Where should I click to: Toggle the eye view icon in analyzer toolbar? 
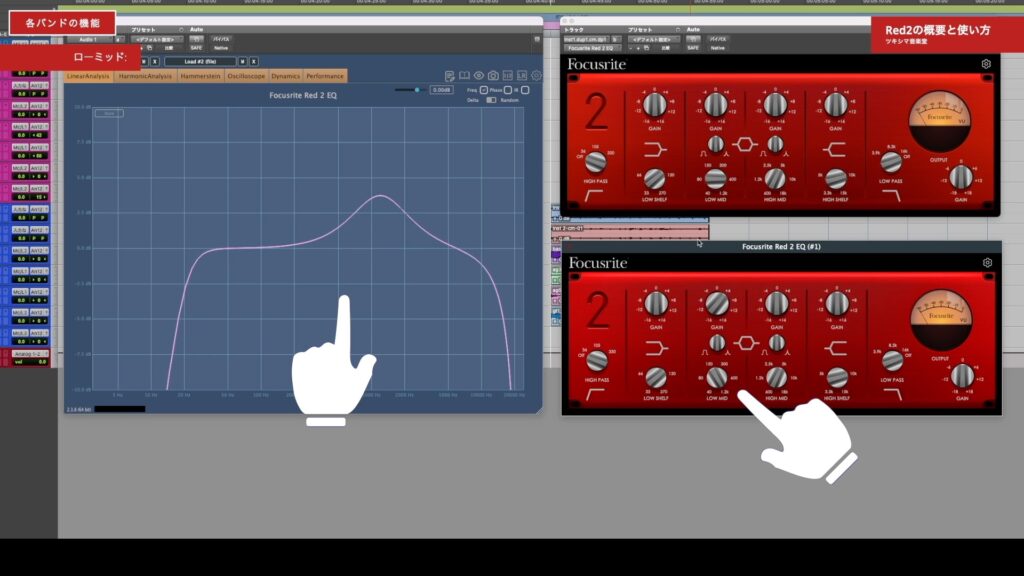coord(479,76)
